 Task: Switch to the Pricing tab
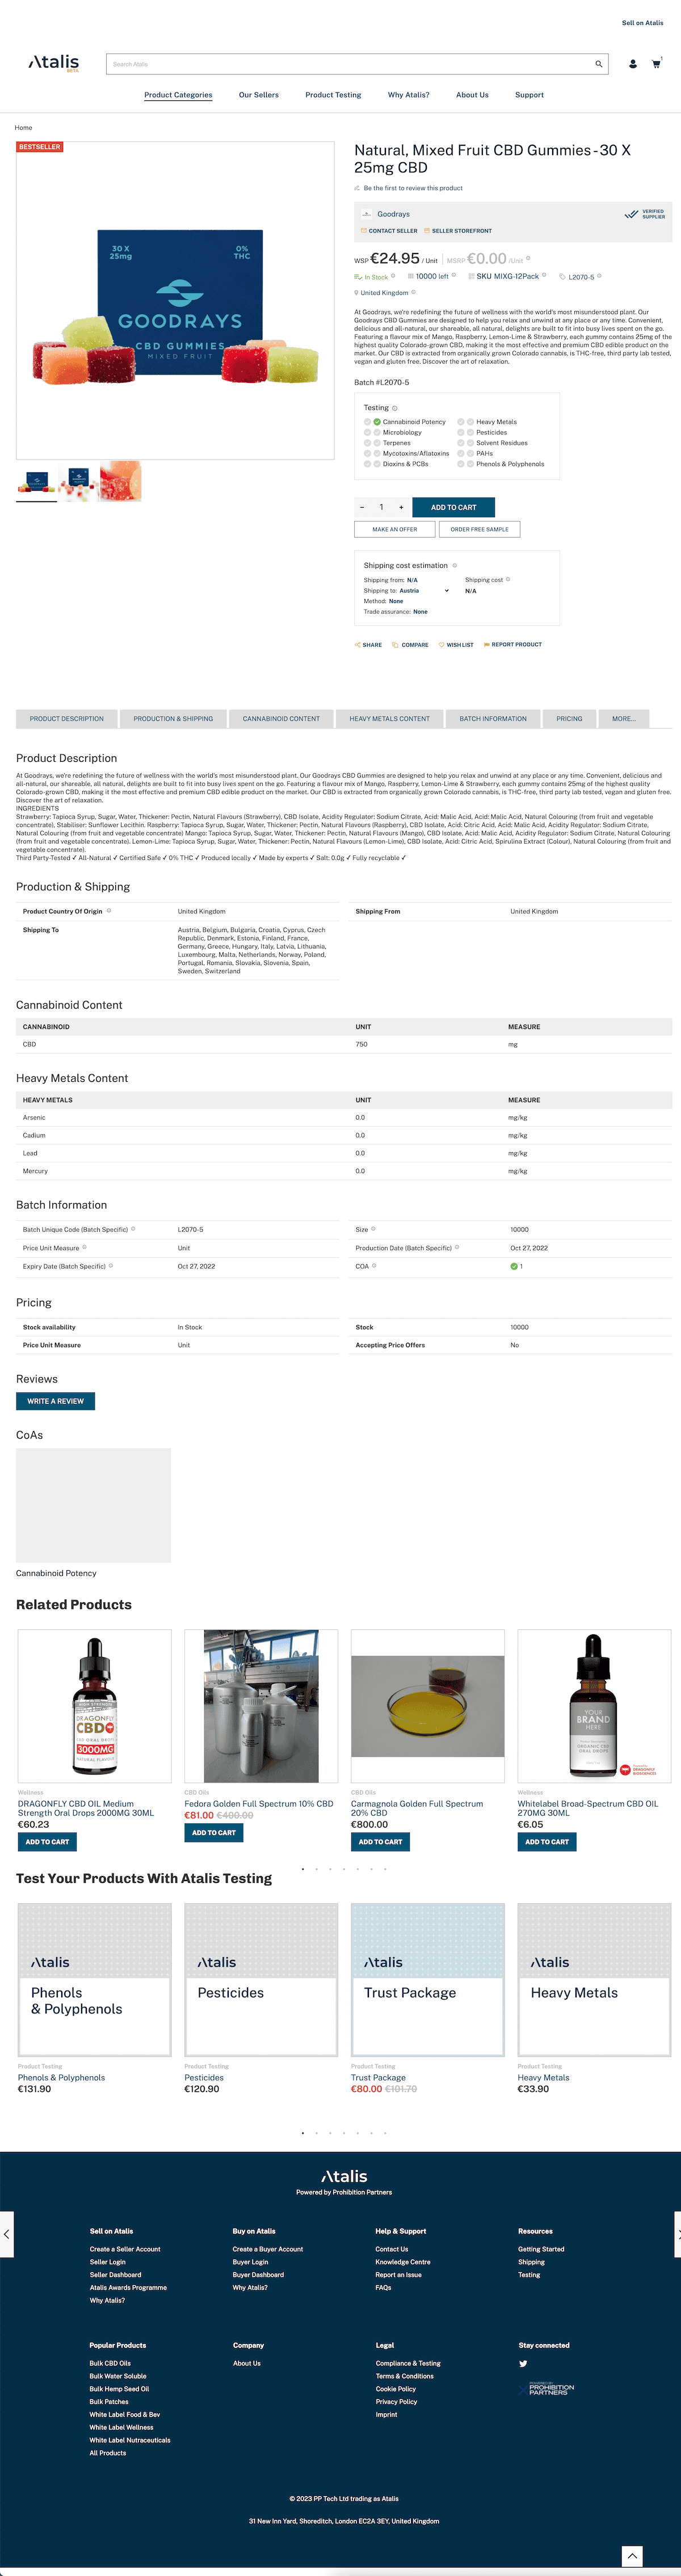coord(569,719)
